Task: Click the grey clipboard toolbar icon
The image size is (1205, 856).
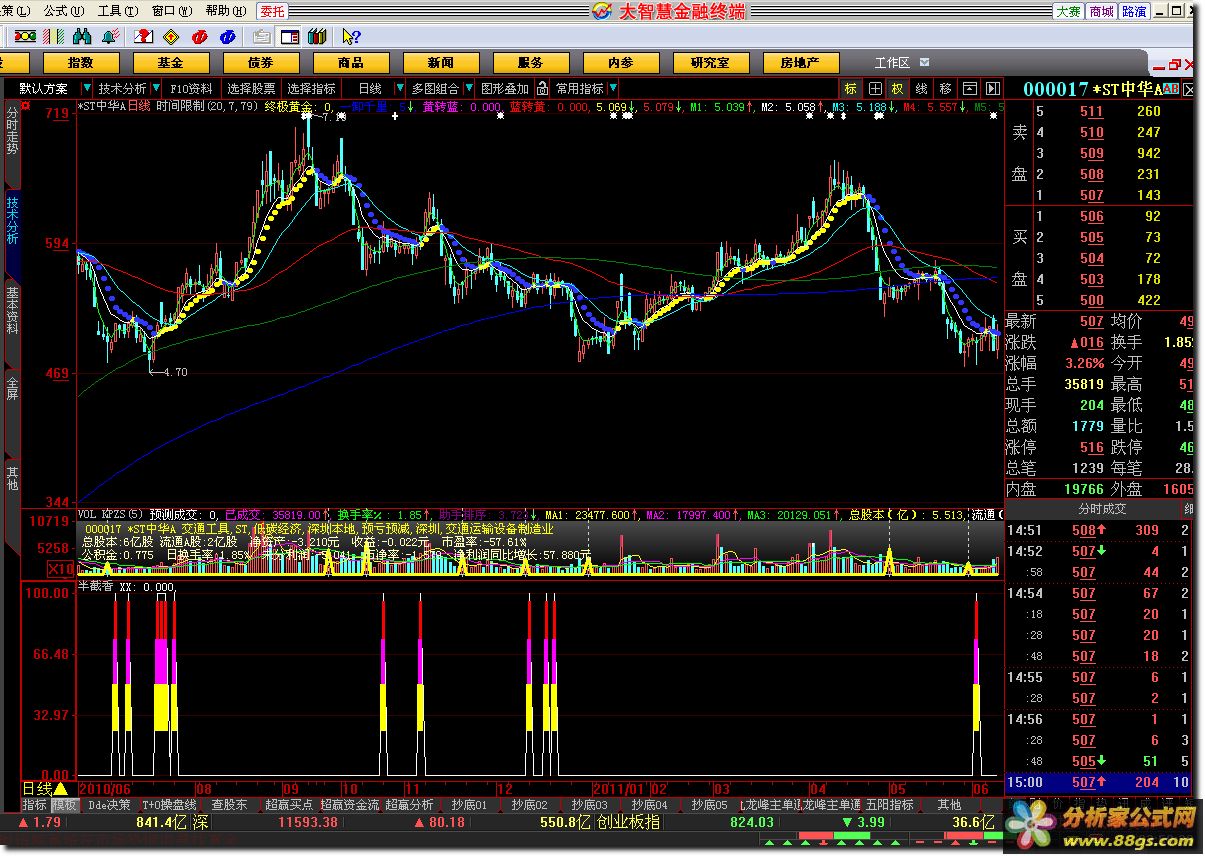Action: coord(262,37)
